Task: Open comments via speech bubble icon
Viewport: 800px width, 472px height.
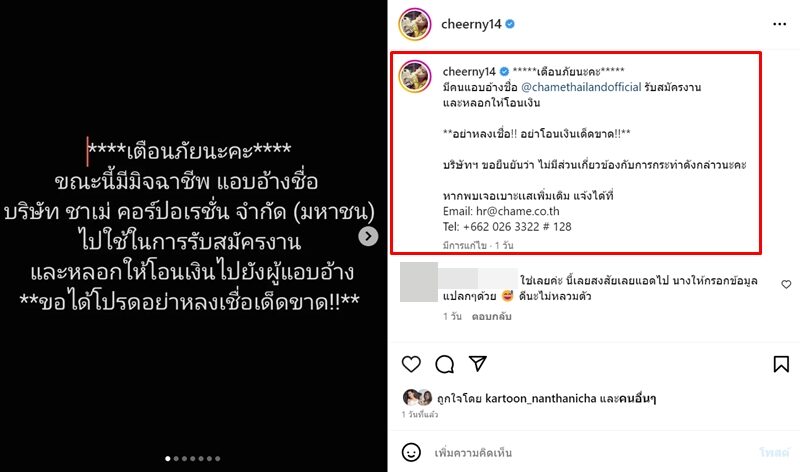Action: click(x=444, y=364)
